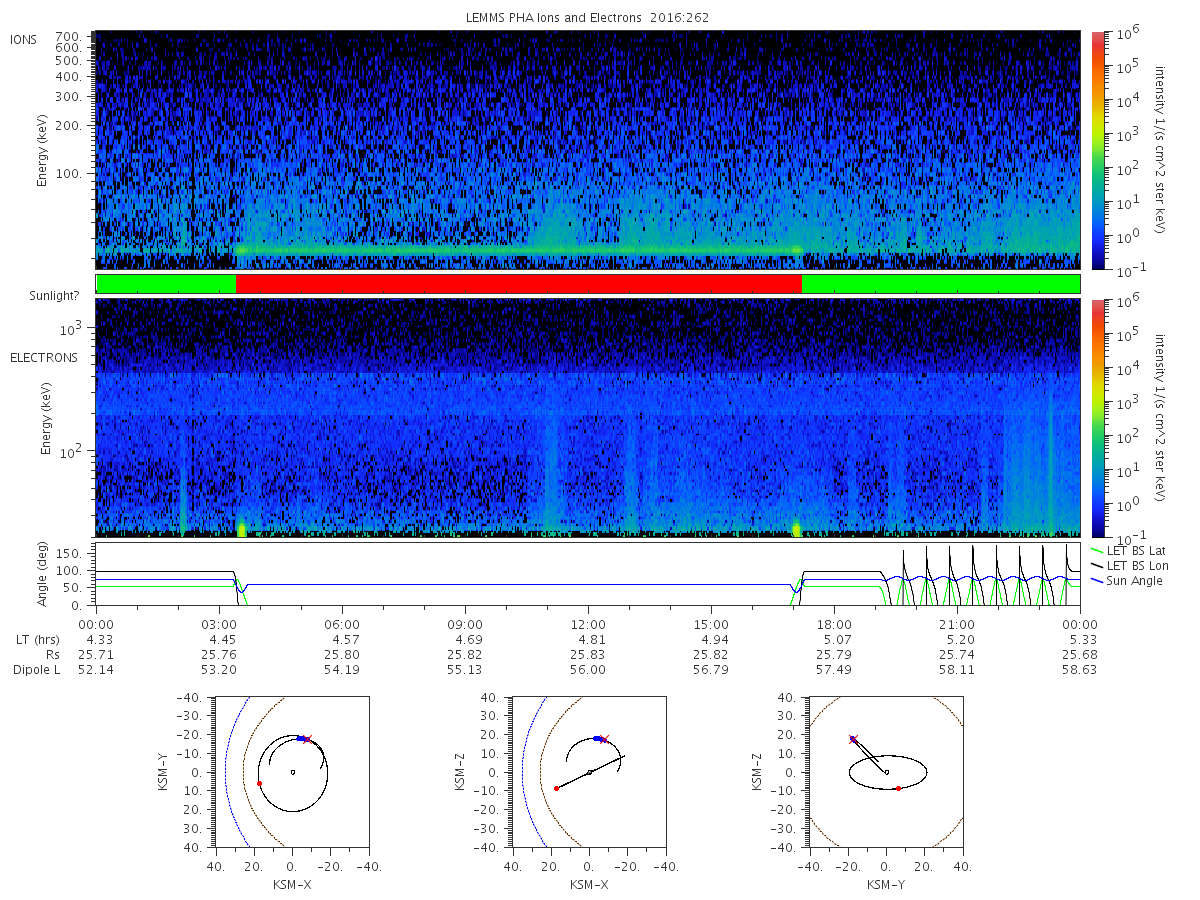Select the Rs value 25.68
This screenshot has width=1200, height=900.
(x=1080, y=654)
